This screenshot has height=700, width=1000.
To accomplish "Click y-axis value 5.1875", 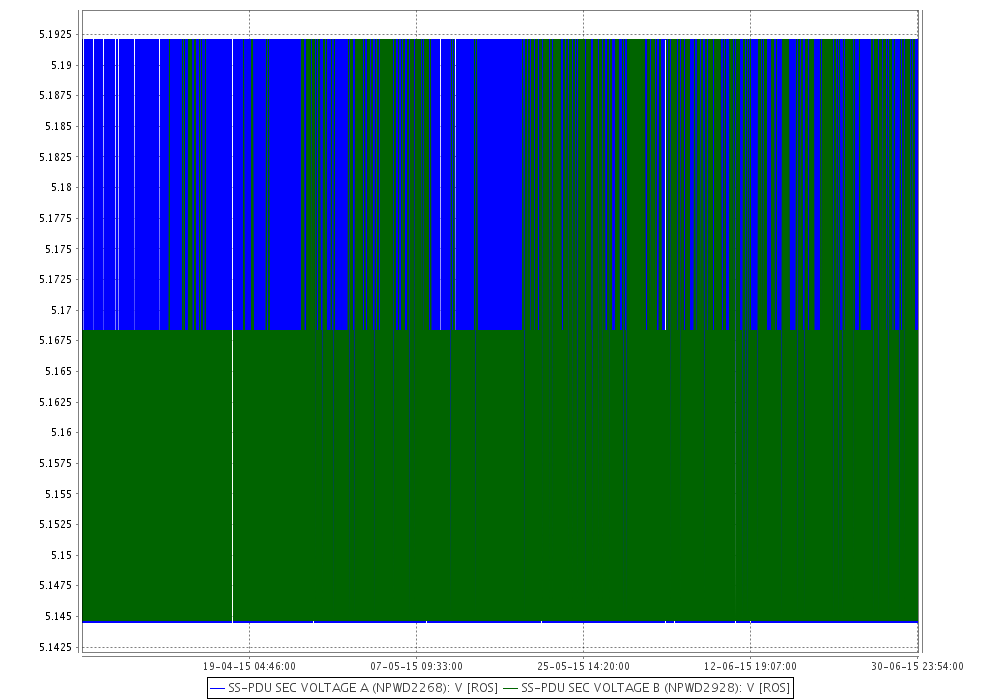I will point(55,96).
